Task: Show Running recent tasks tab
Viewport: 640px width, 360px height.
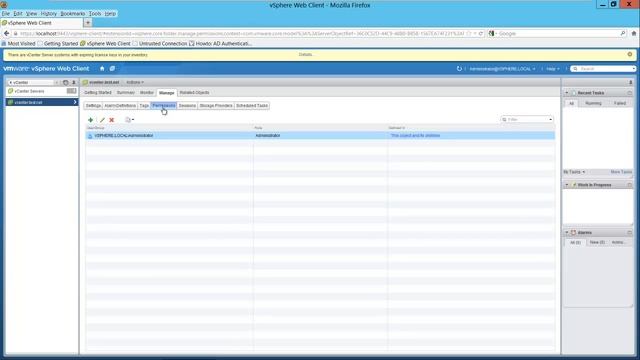Action: coord(593,103)
